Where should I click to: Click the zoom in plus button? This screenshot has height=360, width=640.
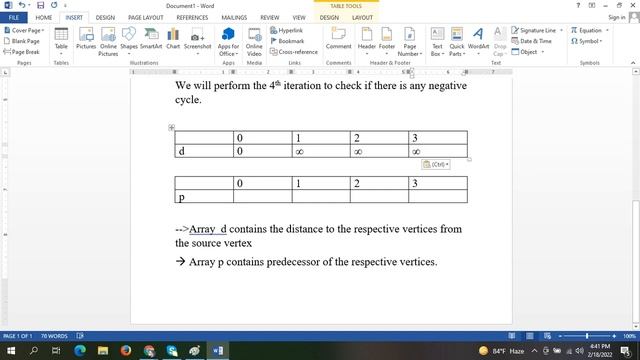pos(614,336)
